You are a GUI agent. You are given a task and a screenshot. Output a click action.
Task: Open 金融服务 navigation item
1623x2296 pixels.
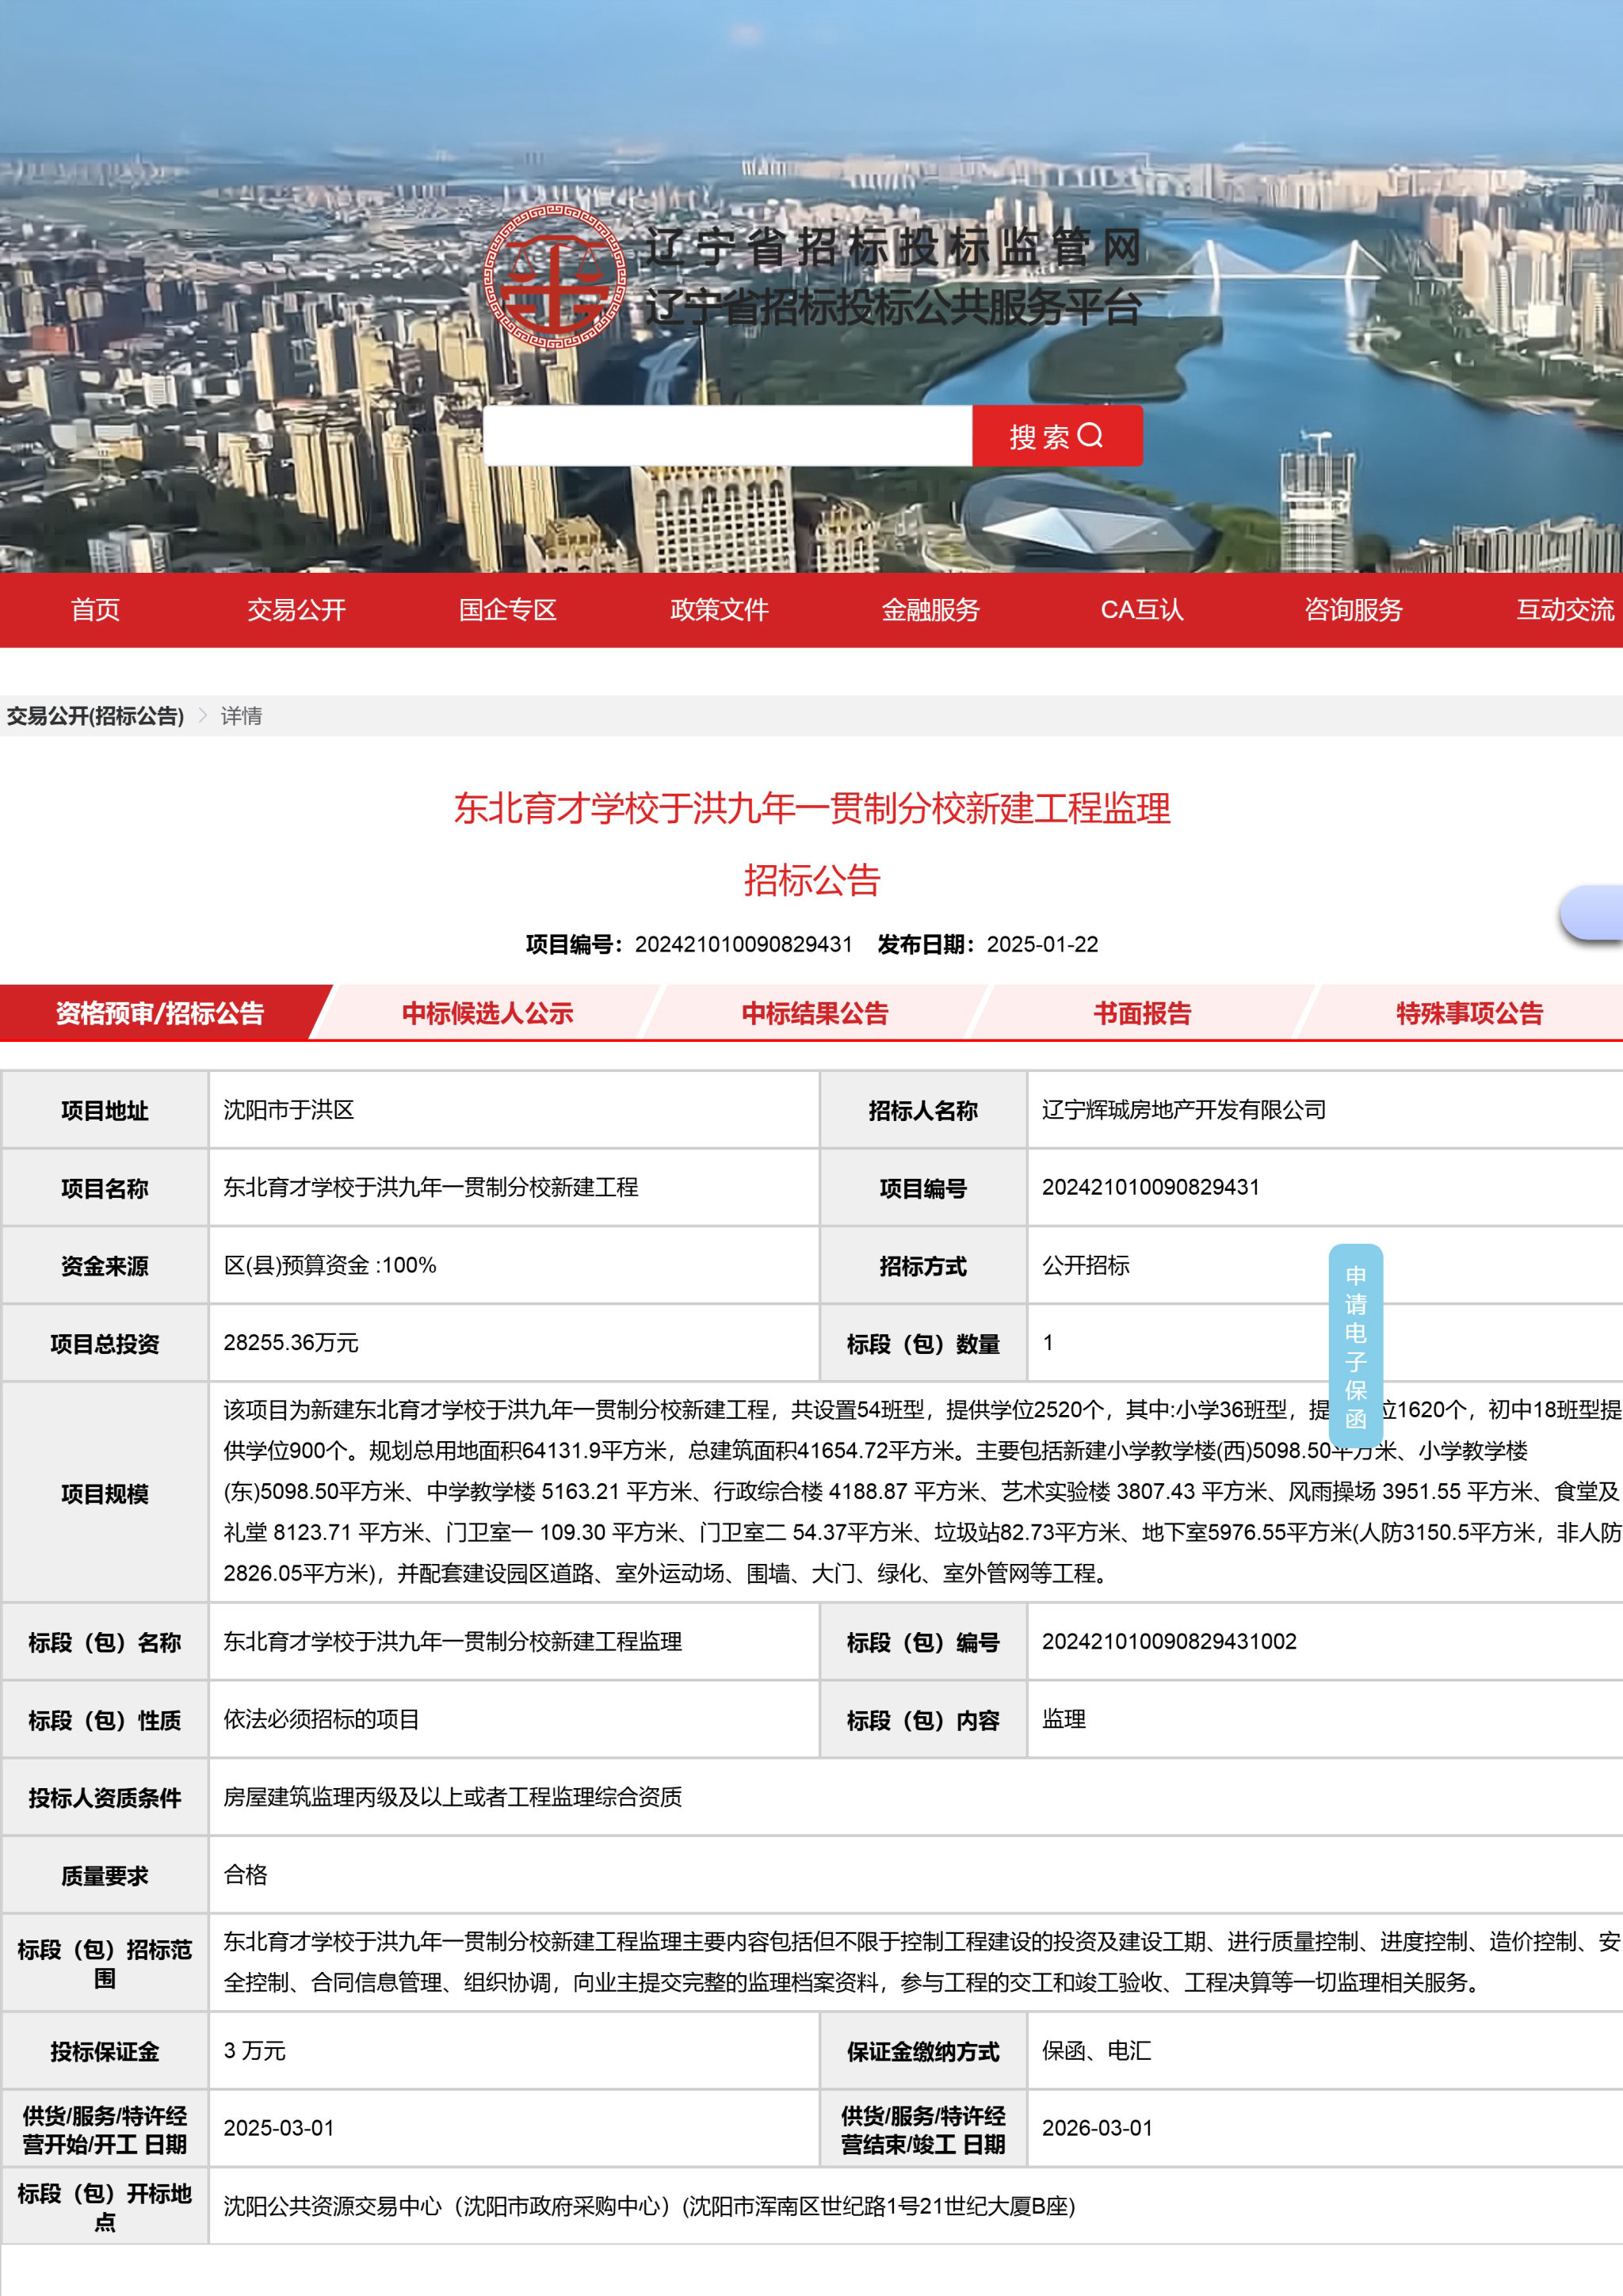930,610
